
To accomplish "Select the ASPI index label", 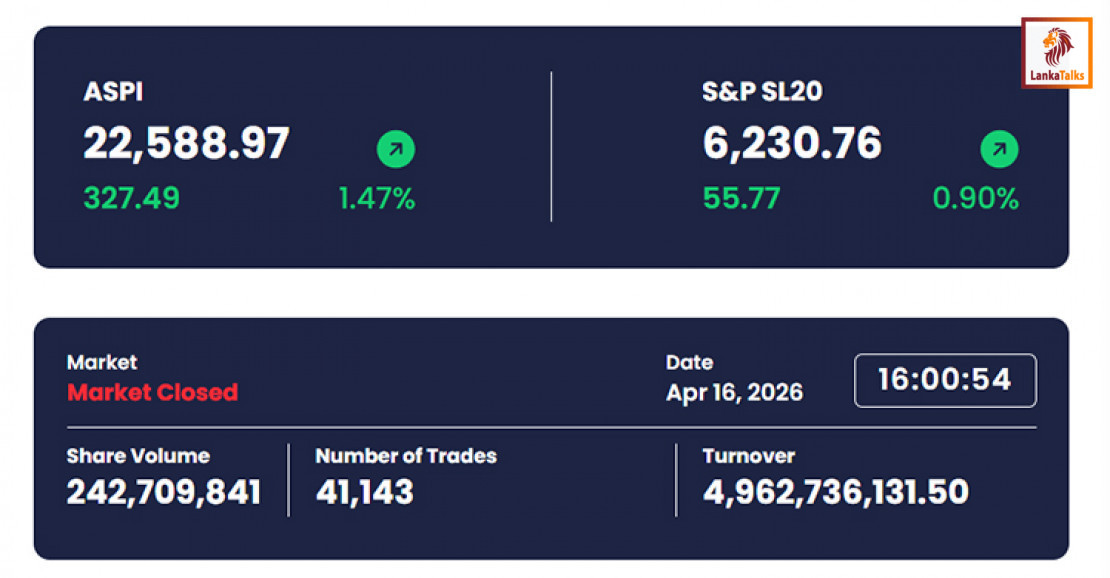I will click(x=113, y=93).
